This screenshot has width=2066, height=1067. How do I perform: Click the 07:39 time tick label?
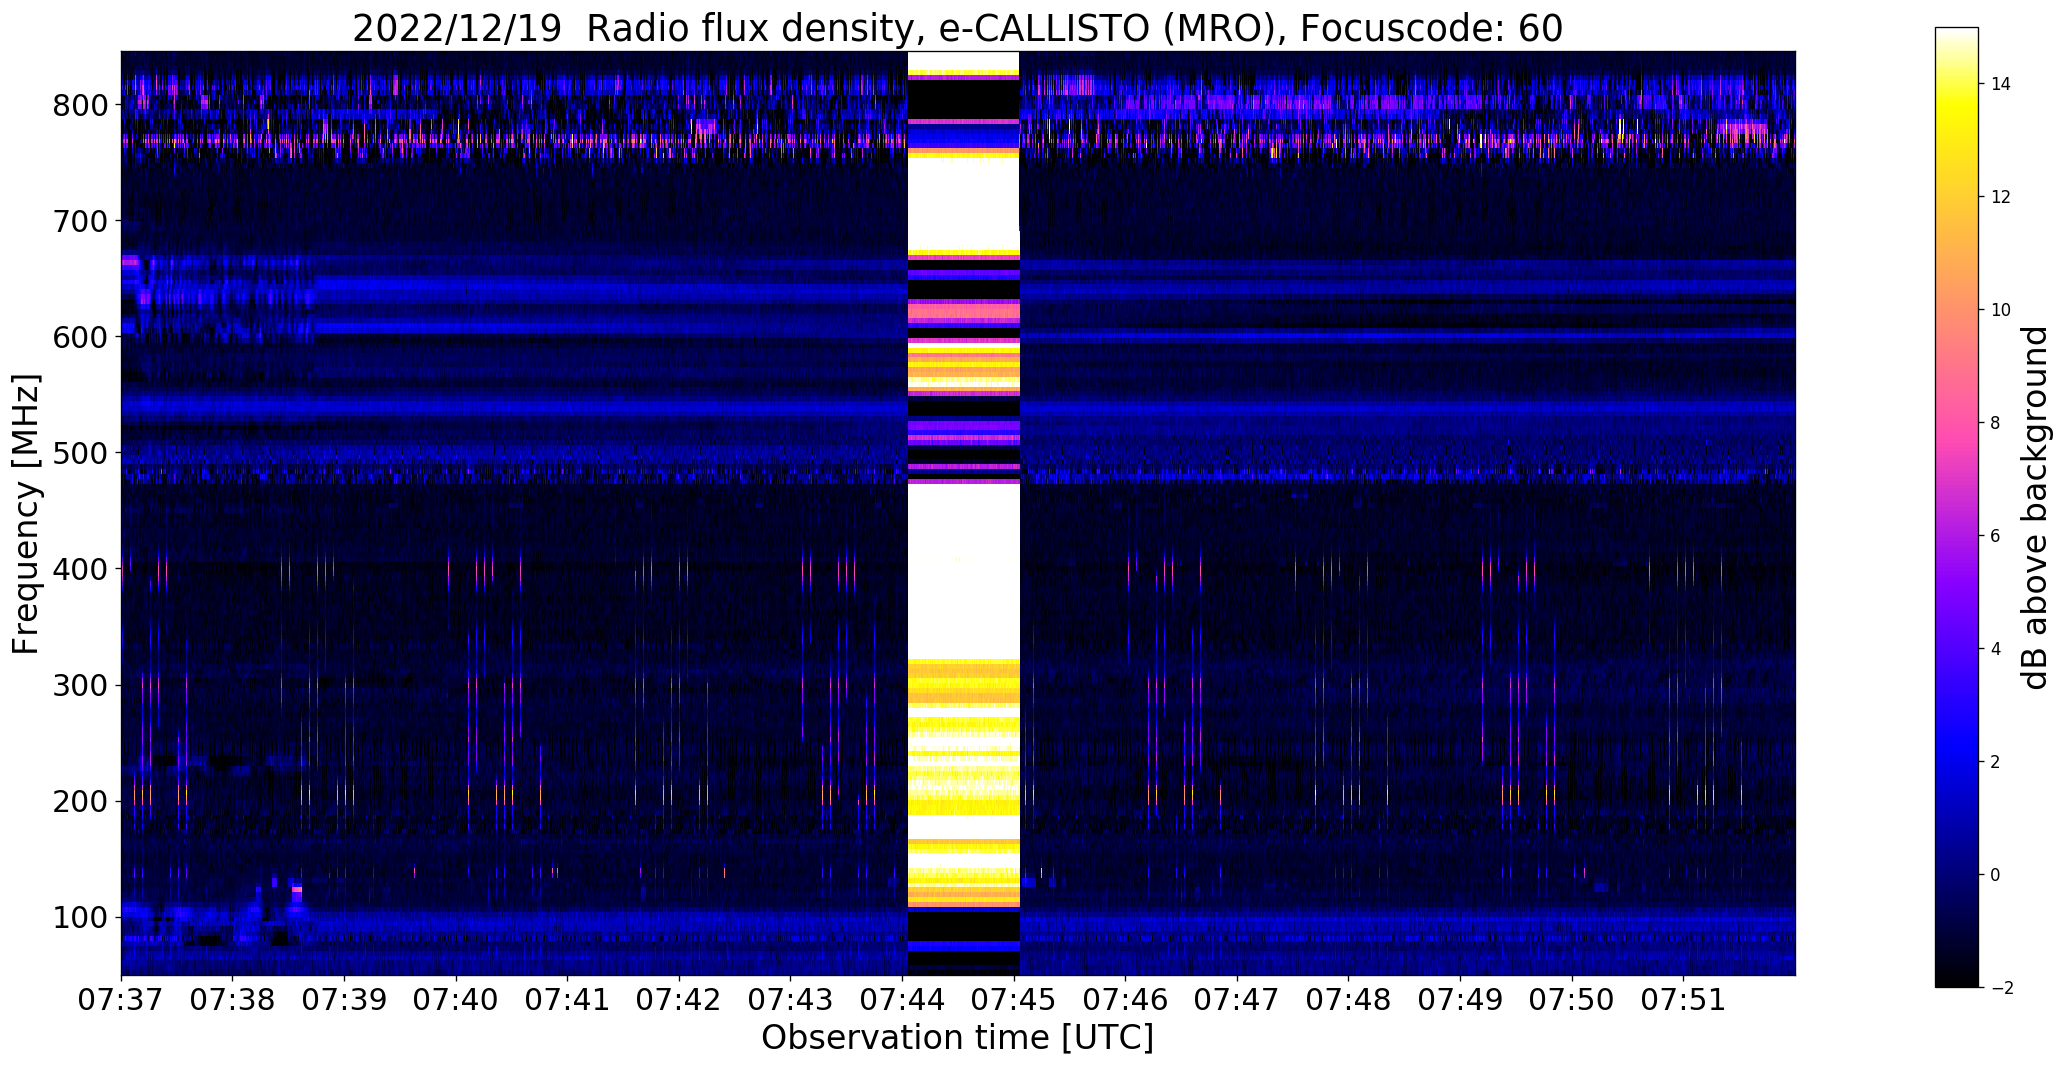(345, 1001)
